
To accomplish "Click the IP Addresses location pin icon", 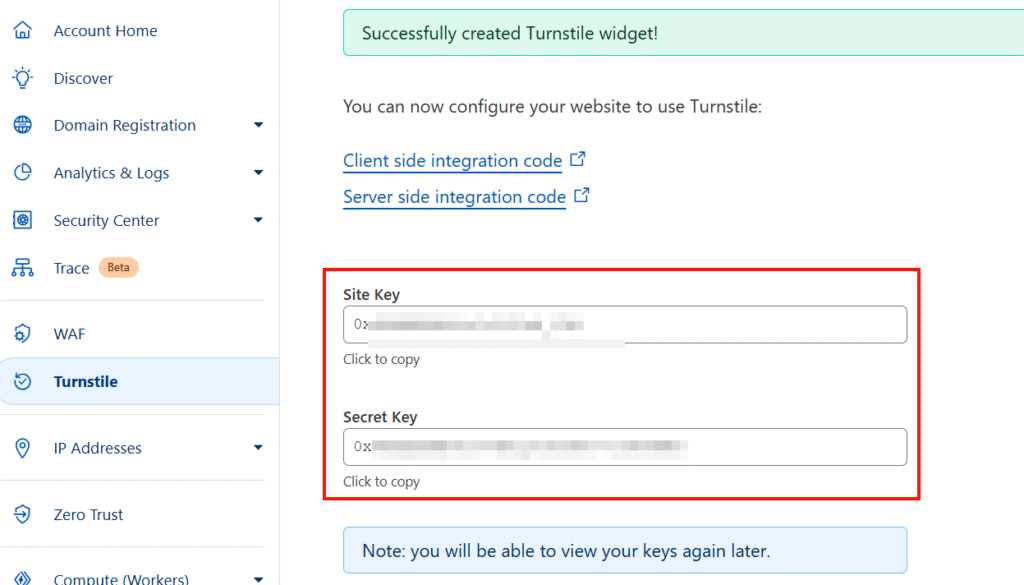I will click(x=22, y=448).
